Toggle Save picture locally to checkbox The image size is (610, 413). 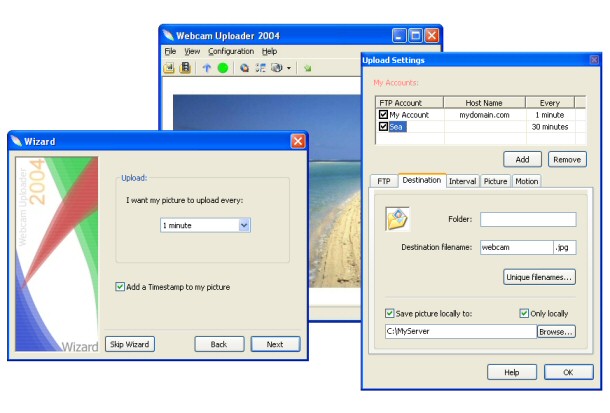tap(389, 313)
